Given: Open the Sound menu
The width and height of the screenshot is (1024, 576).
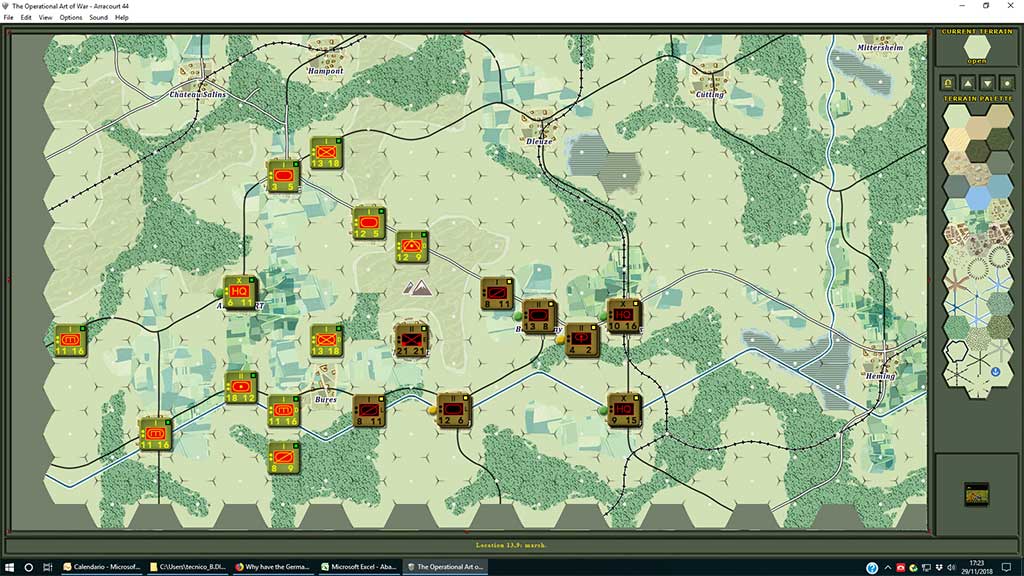Looking at the screenshot, I should click(x=99, y=18).
